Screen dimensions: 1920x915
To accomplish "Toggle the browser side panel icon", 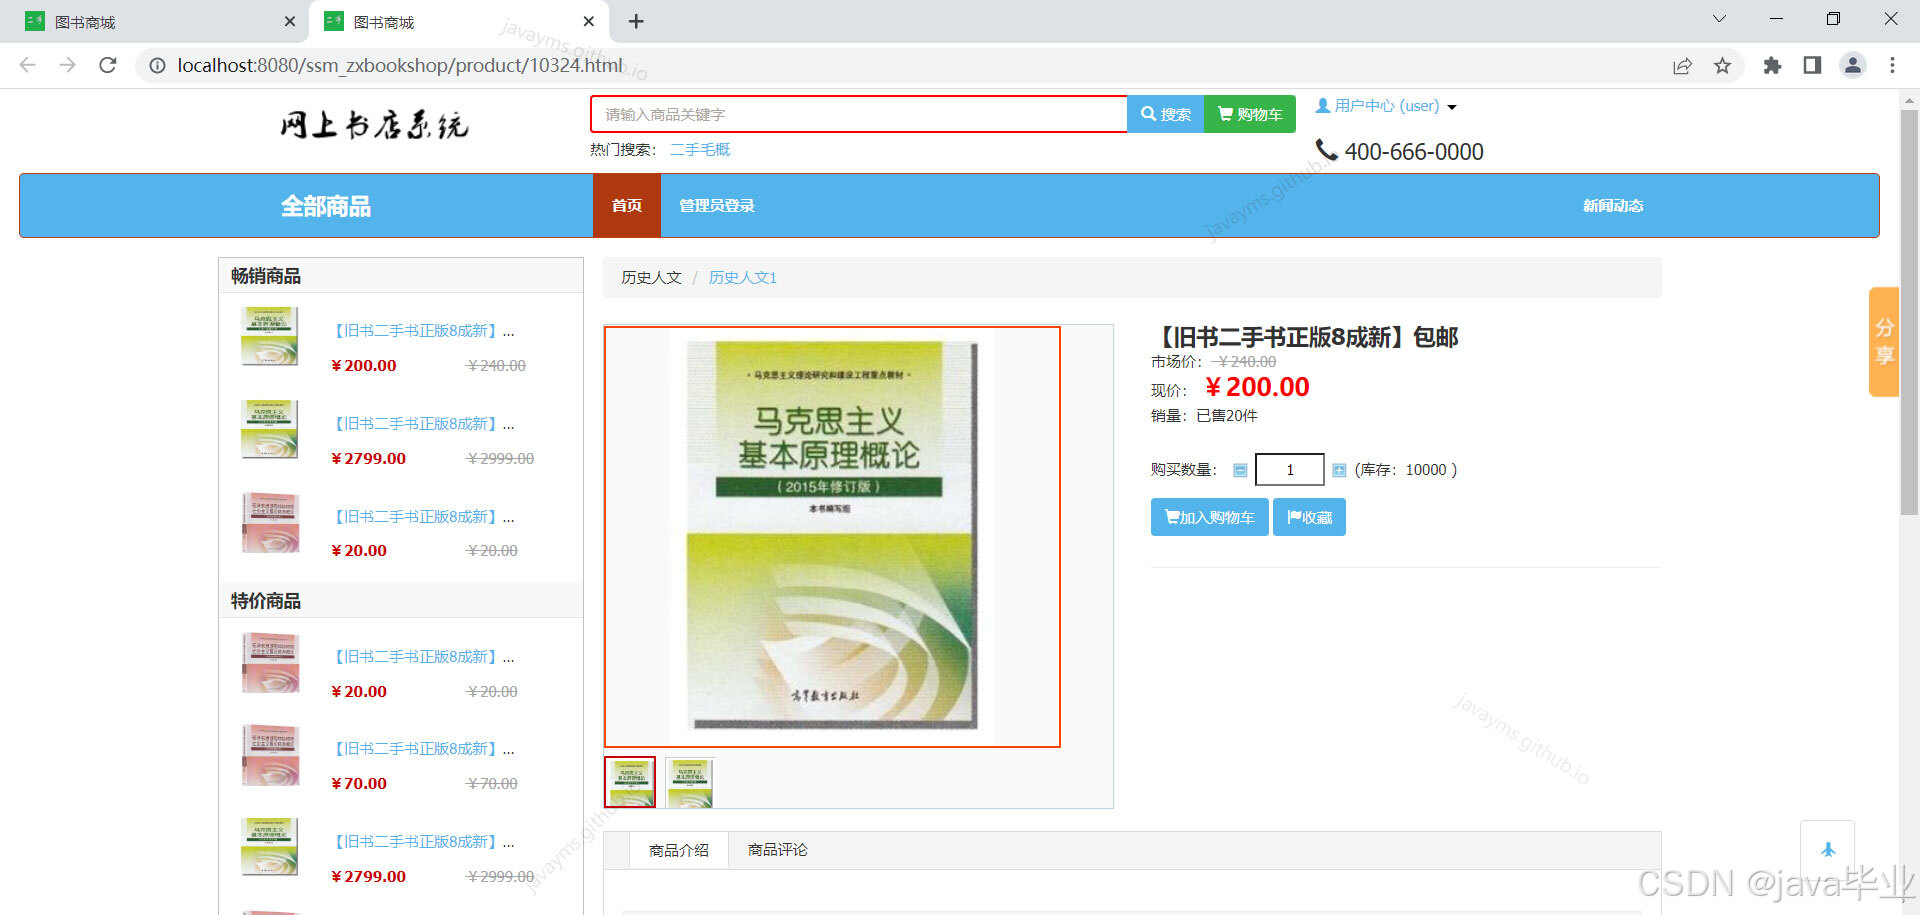I will coord(1812,66).
